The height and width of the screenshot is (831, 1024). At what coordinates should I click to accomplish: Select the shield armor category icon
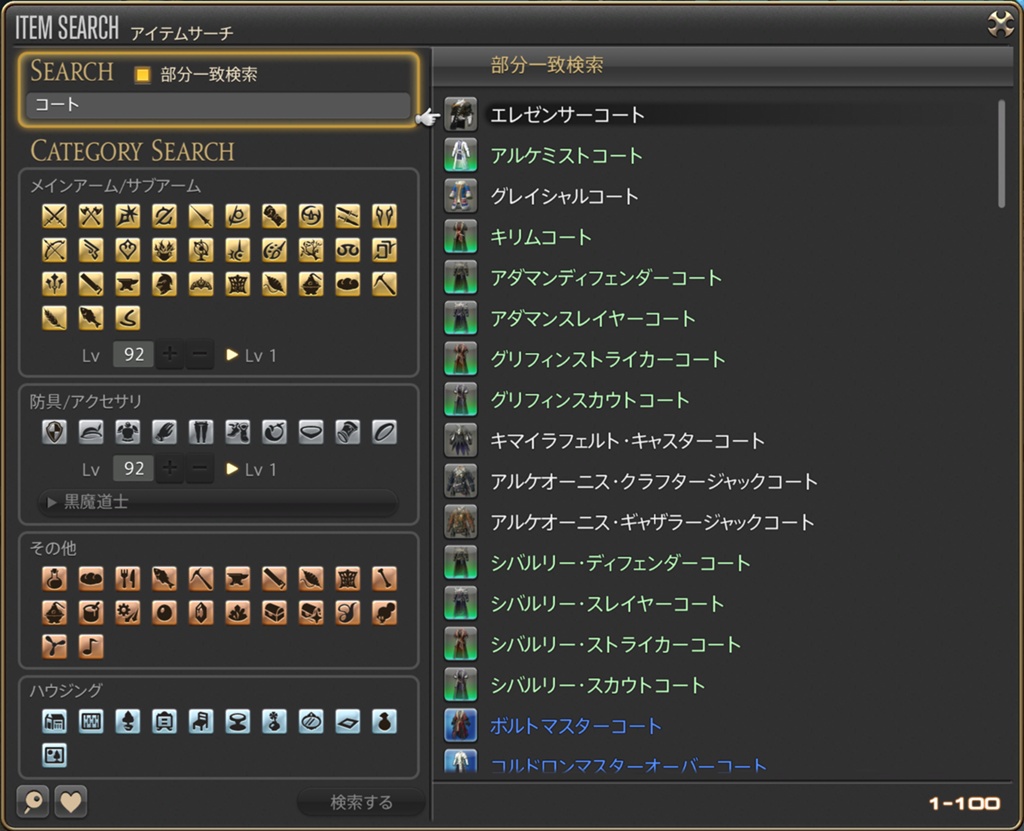54,432
